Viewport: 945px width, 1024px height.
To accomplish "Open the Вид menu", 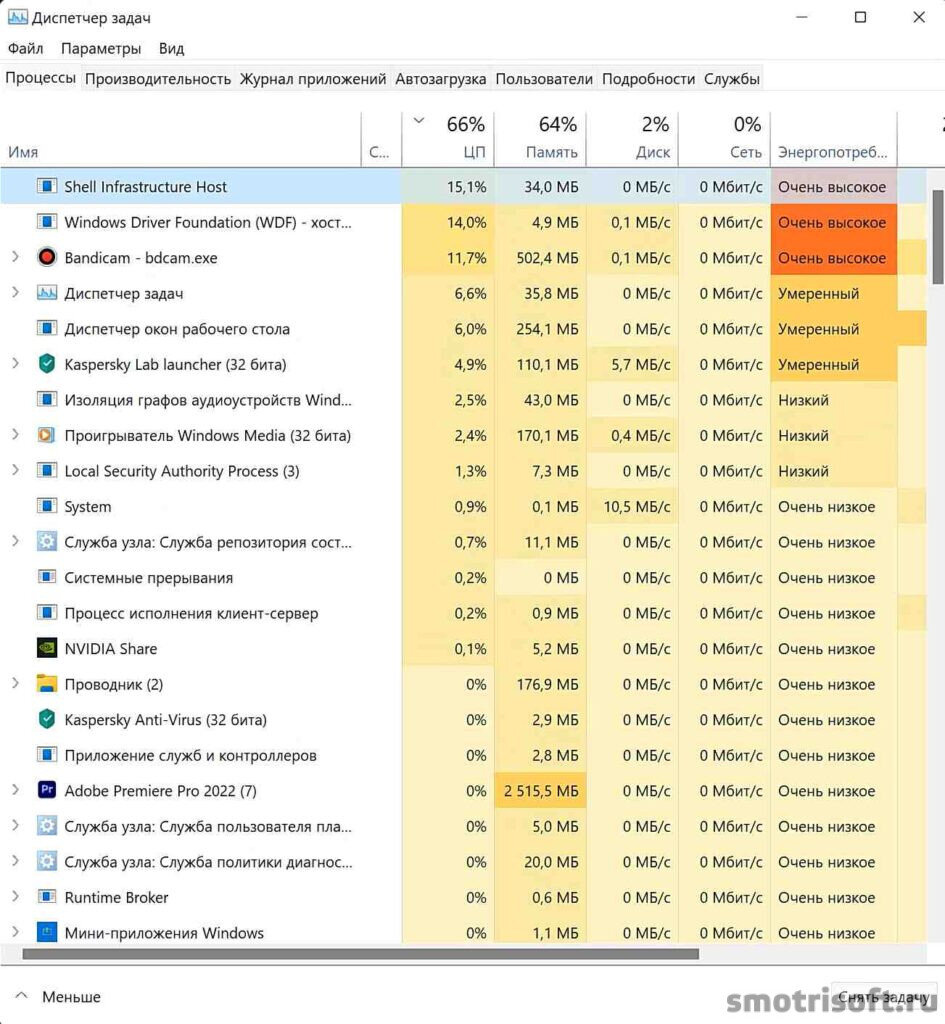I will point(171,48).
